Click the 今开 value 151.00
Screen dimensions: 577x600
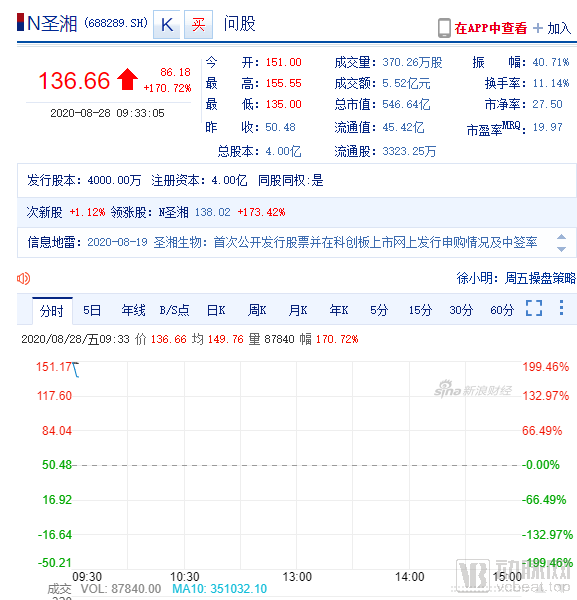point(284,62)
